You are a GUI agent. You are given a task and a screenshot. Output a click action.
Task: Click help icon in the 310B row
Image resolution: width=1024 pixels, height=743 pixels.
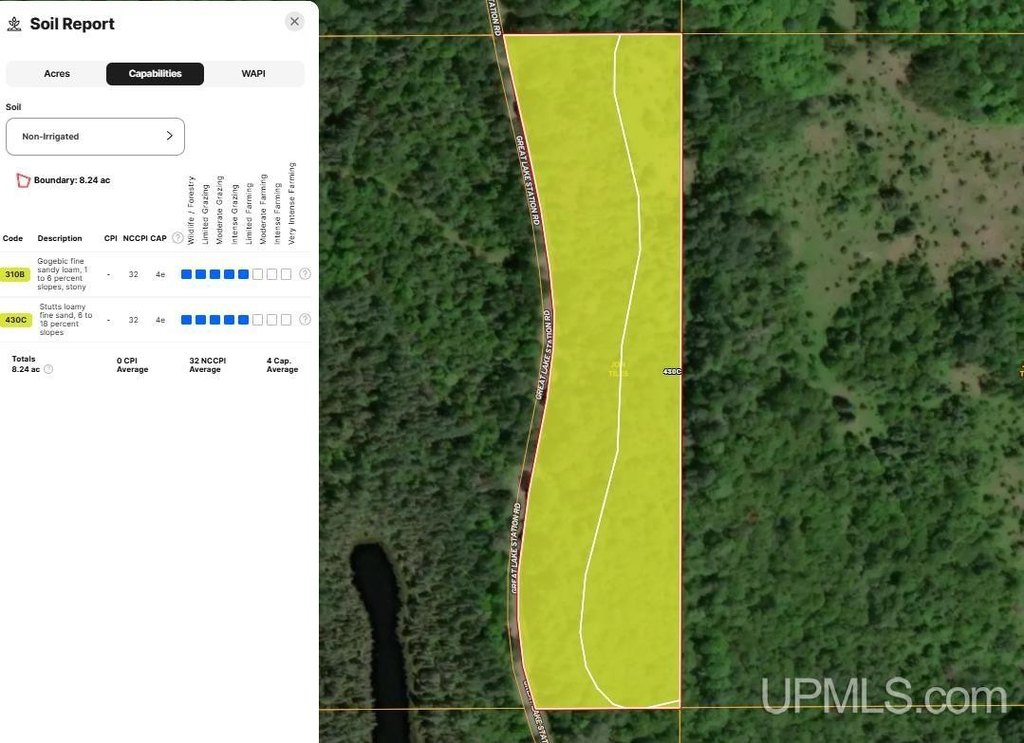pos(305,274)
